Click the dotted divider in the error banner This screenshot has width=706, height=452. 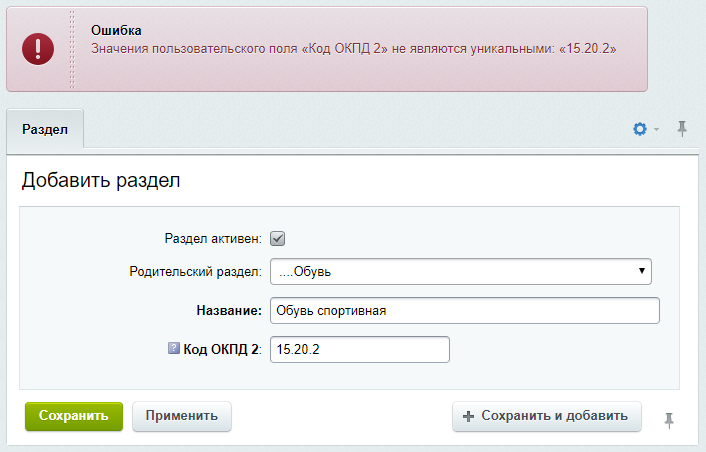point(71,49)
